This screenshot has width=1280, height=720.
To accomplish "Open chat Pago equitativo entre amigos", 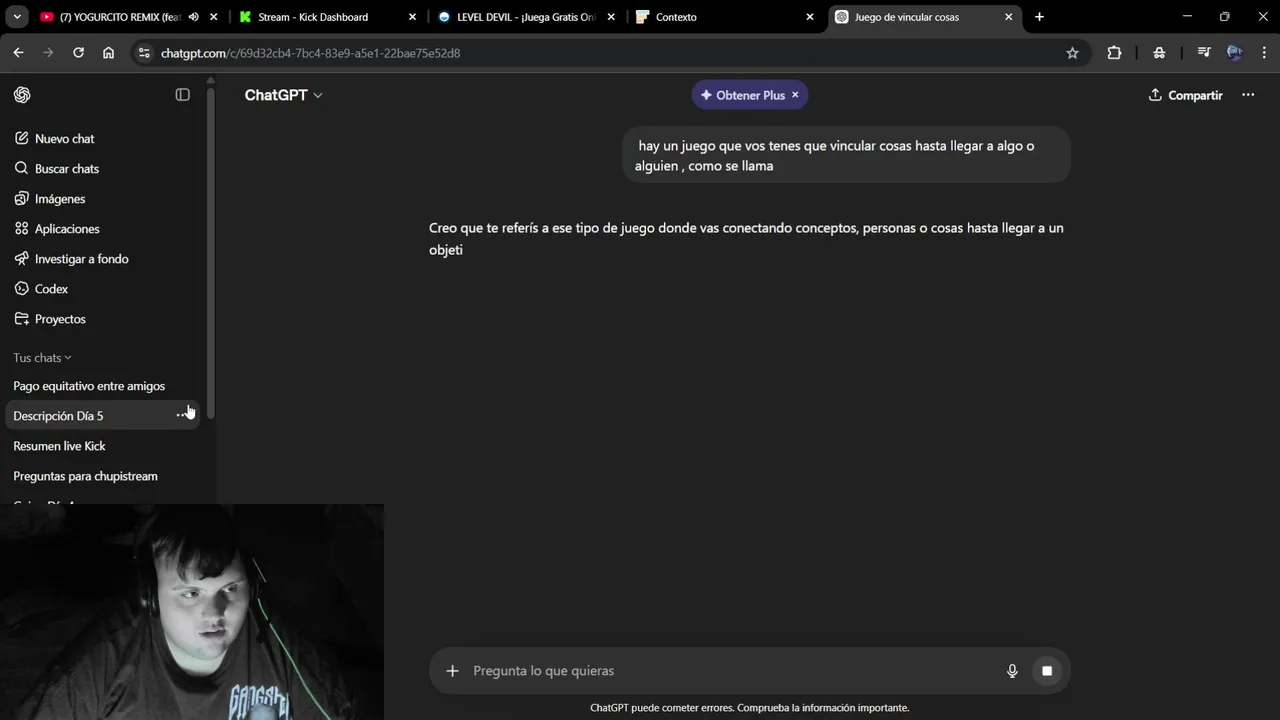I will point(102,386).
